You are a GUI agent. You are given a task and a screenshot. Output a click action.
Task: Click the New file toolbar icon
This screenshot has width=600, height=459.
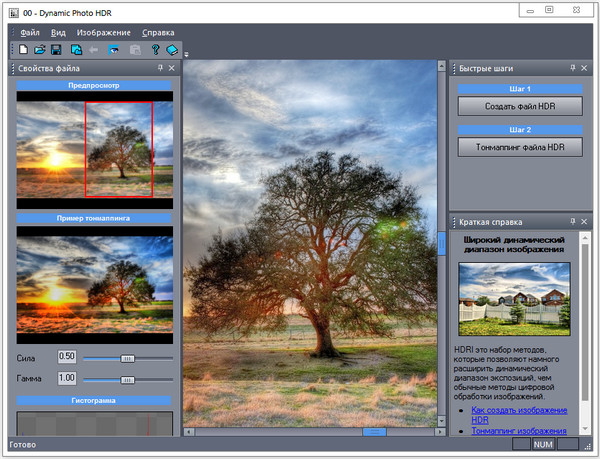coord(22,49)
